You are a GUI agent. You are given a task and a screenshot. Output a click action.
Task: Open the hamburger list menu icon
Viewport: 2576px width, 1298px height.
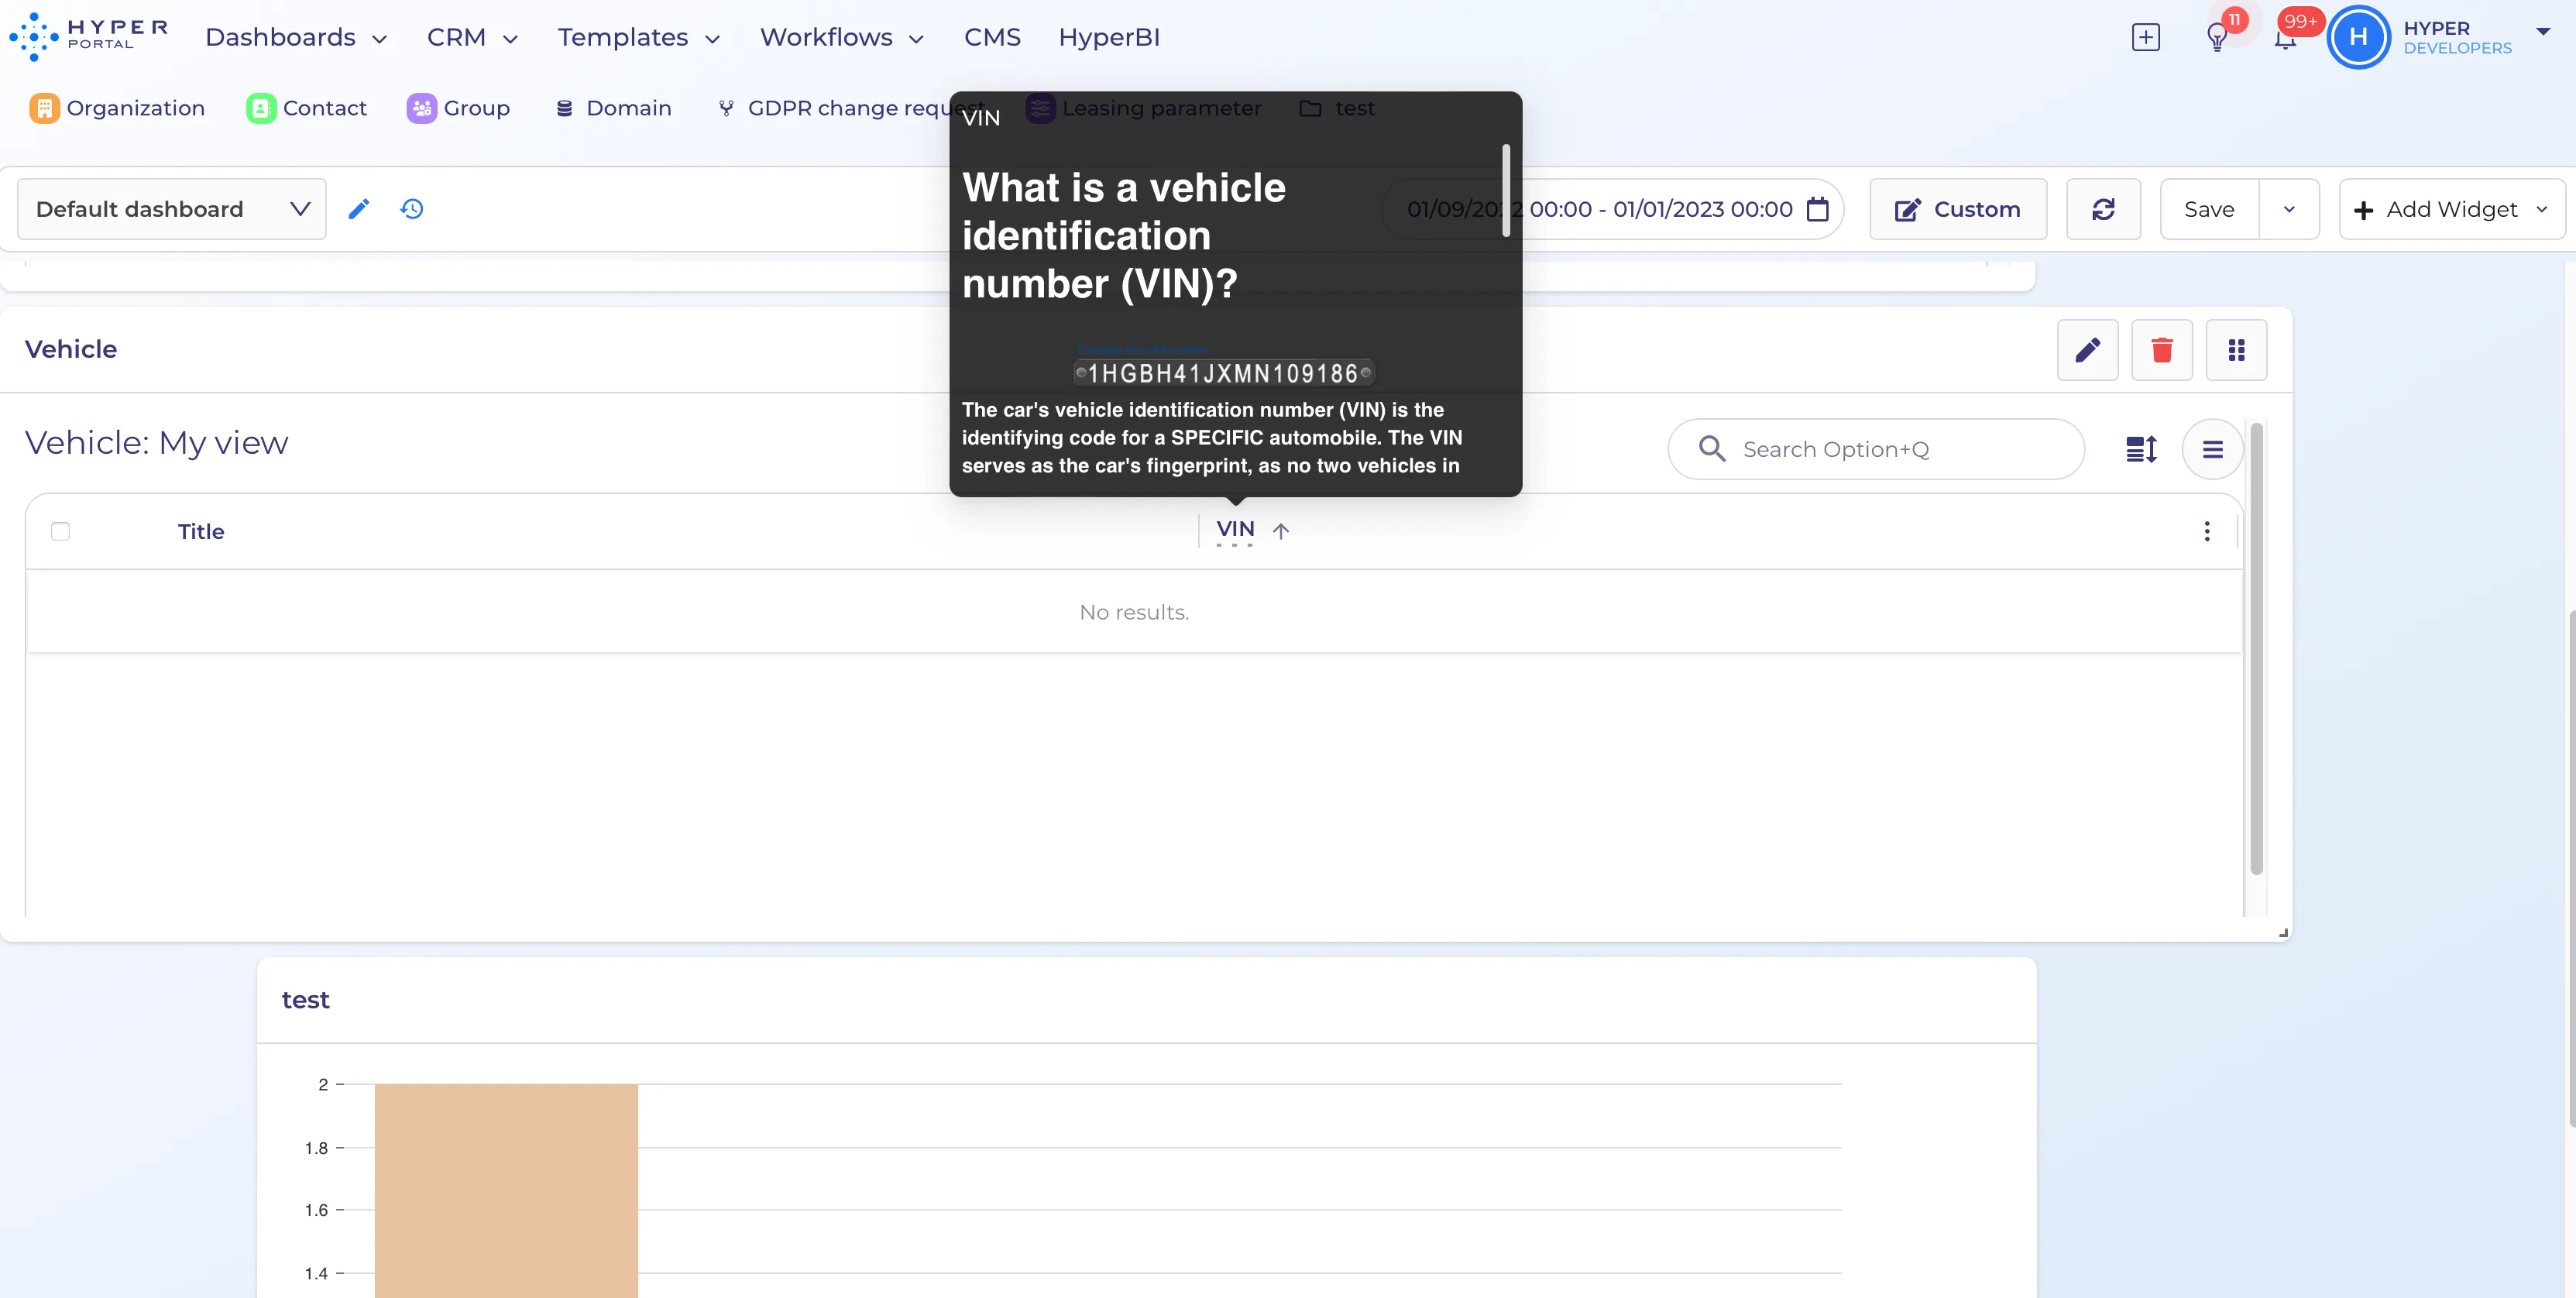pos(2212,449)
